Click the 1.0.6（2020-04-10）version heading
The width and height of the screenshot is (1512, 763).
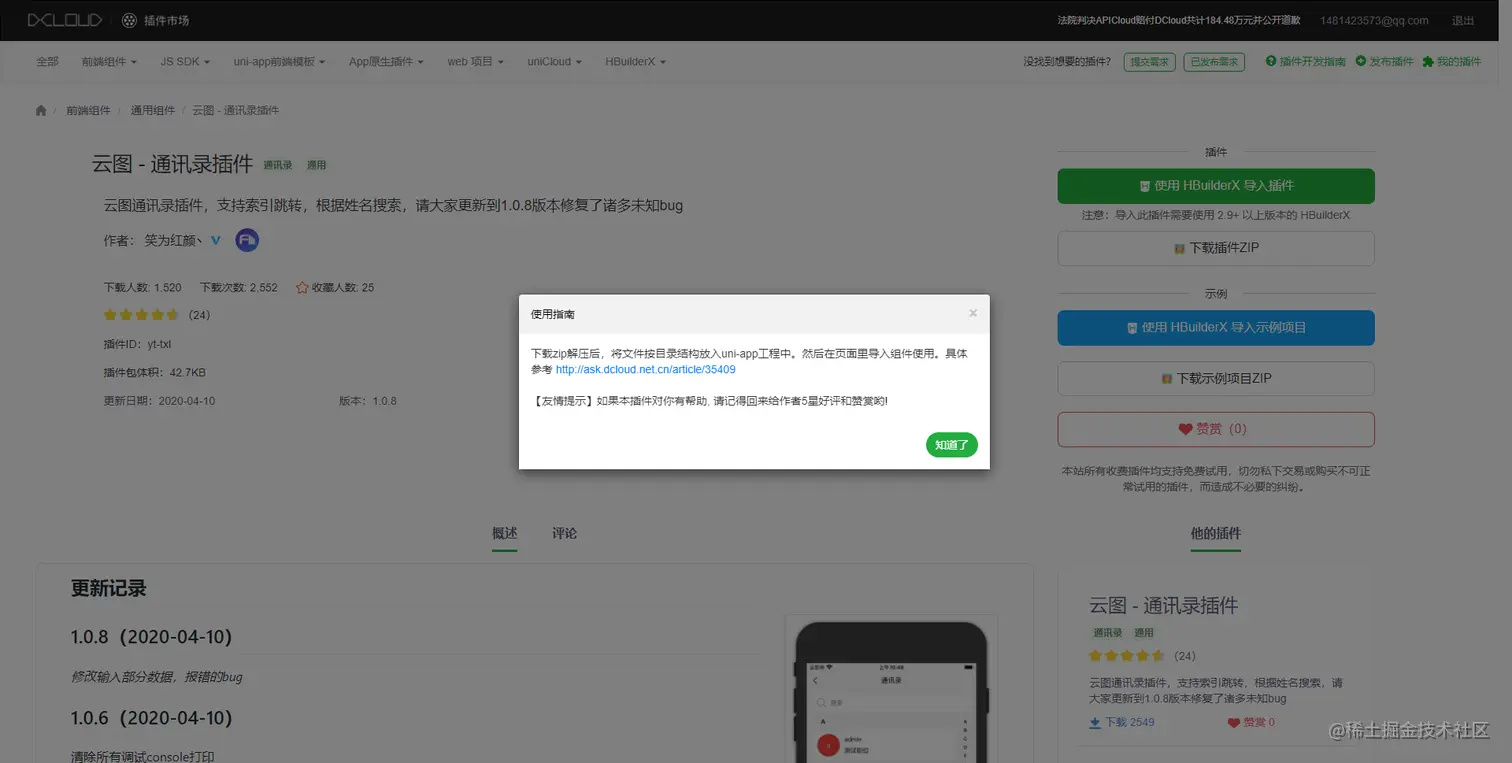pyautogui.click(x=151, y=718)
